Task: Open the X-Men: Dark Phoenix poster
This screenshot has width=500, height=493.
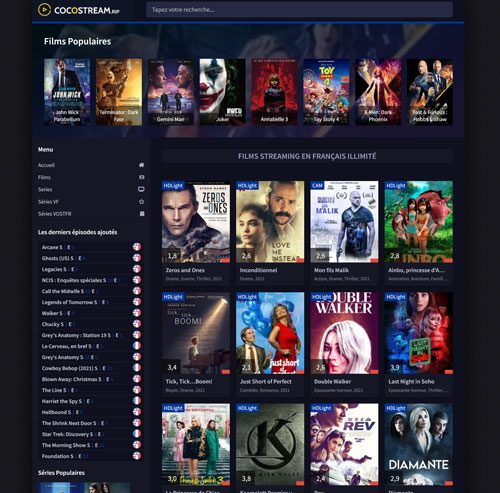Action: pos(378,92)
